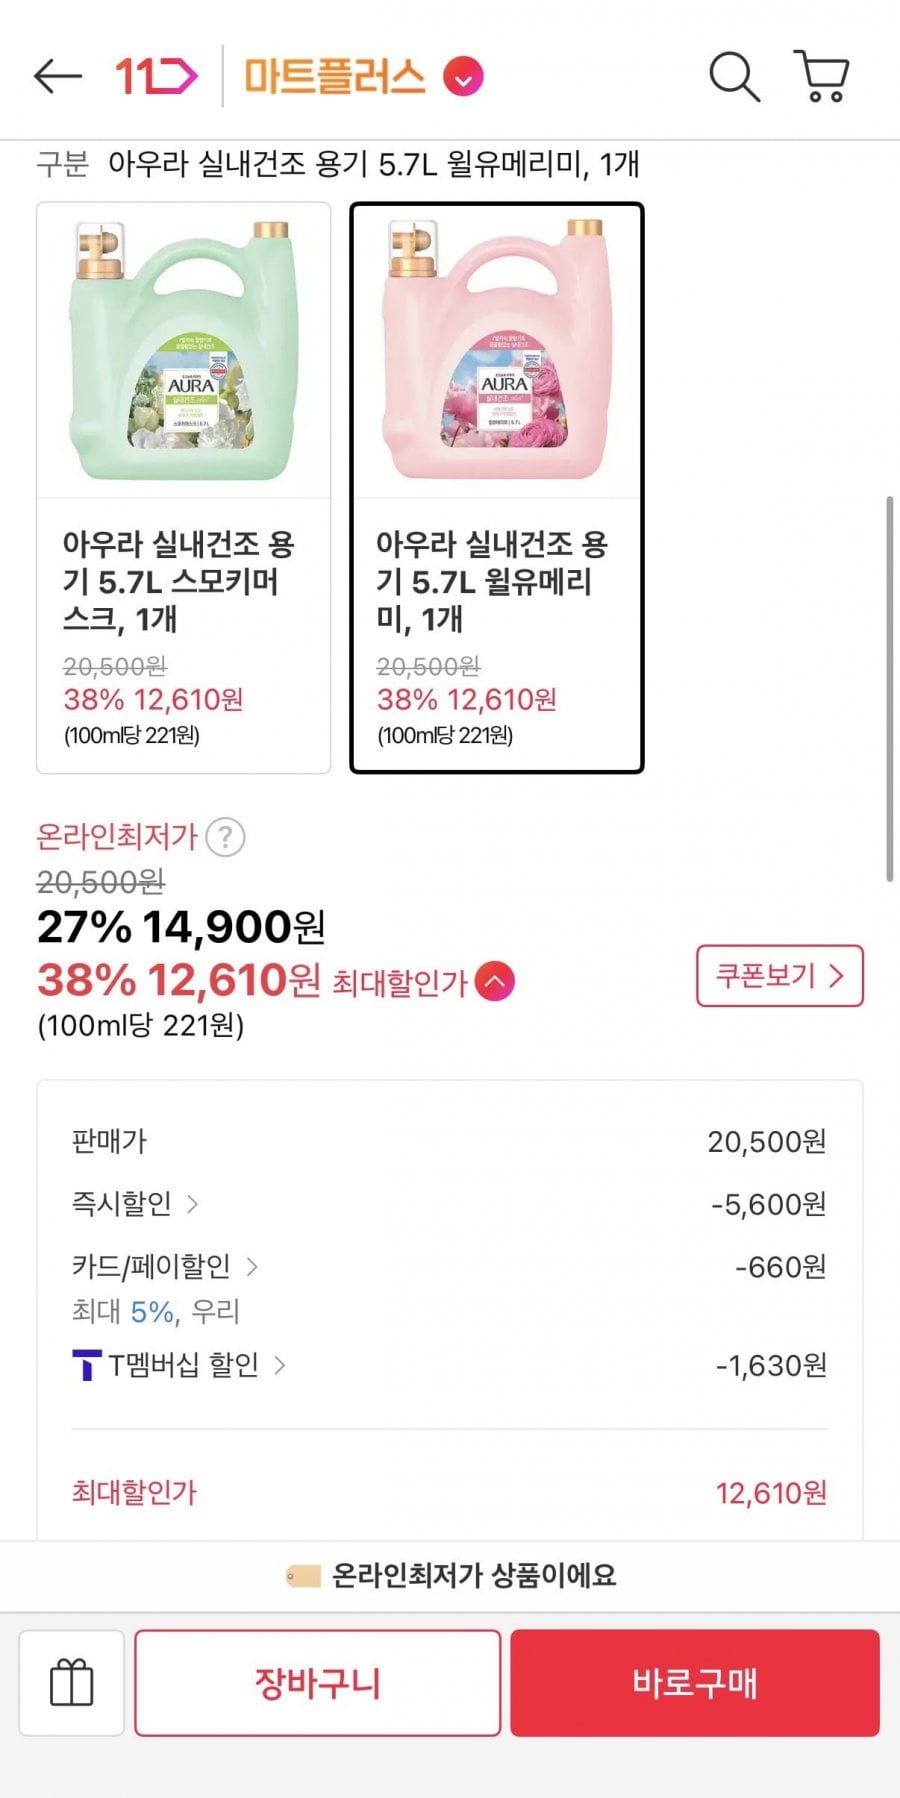Click the page scrollbar on the right
The height and width of the screenshot is (1798, 900).
tap(889, 689)
